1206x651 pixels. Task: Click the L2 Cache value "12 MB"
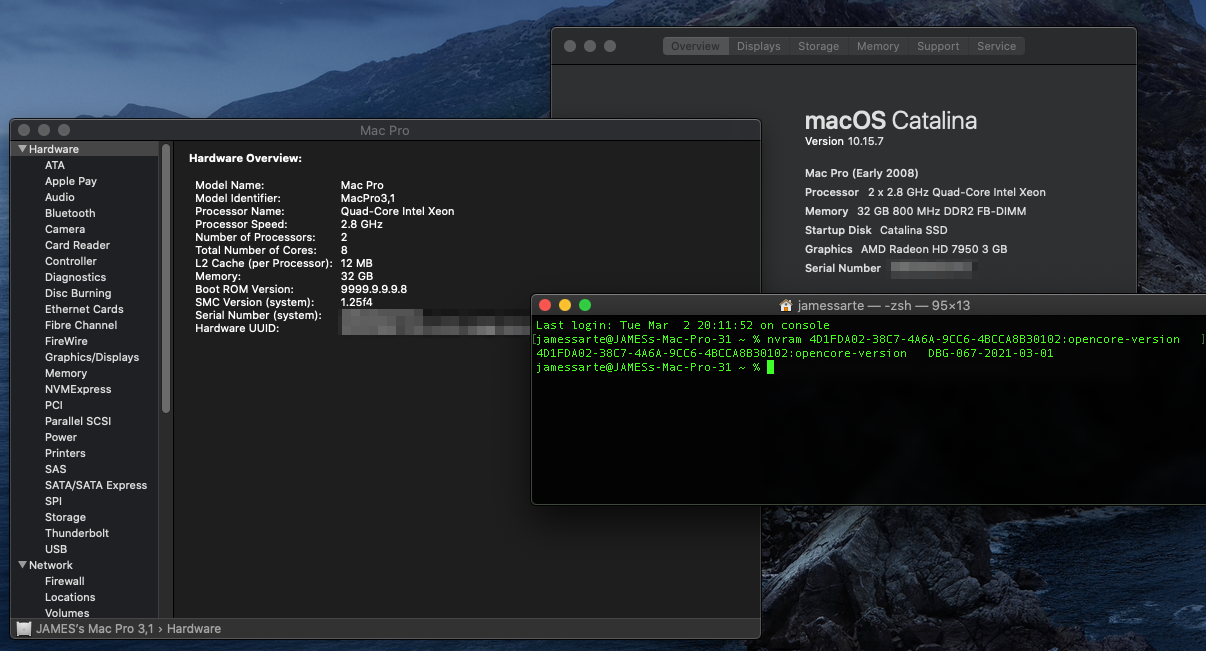click(x=357, y=263)
